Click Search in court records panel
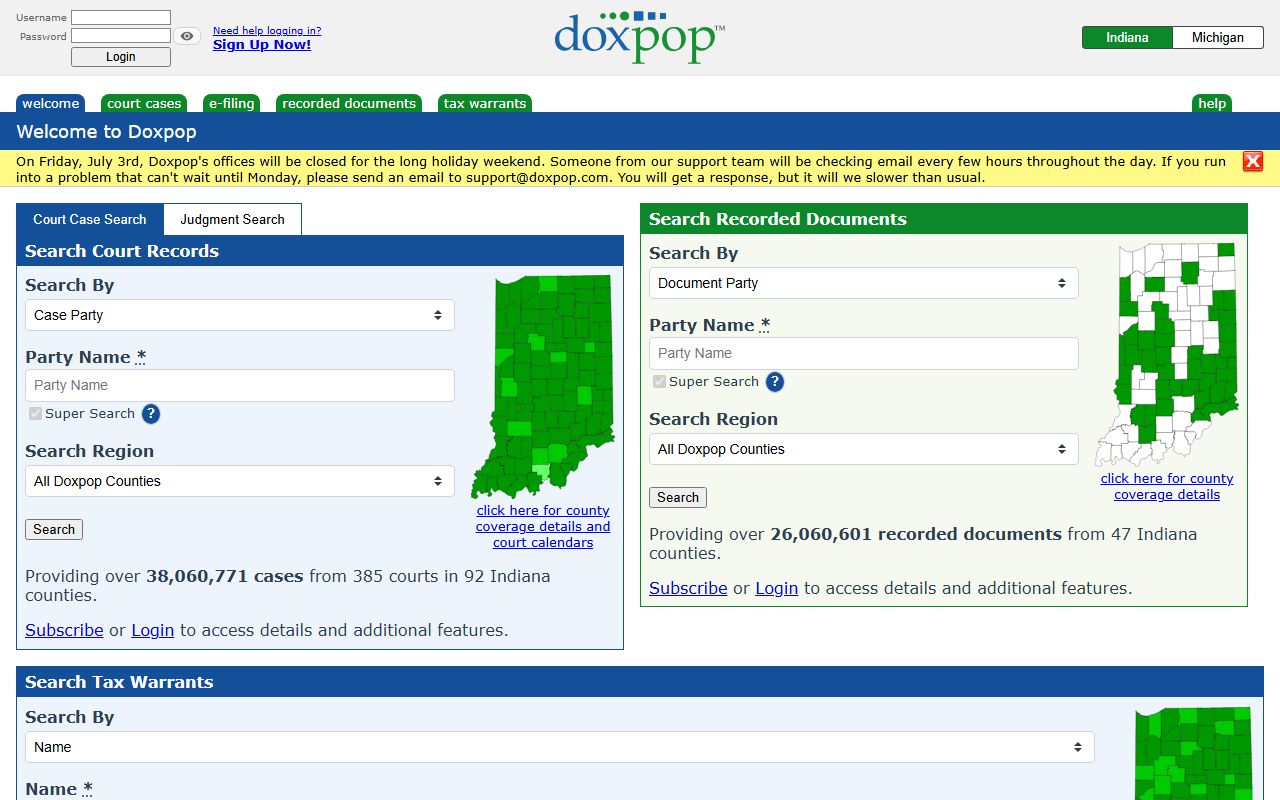 pos(54,529)
